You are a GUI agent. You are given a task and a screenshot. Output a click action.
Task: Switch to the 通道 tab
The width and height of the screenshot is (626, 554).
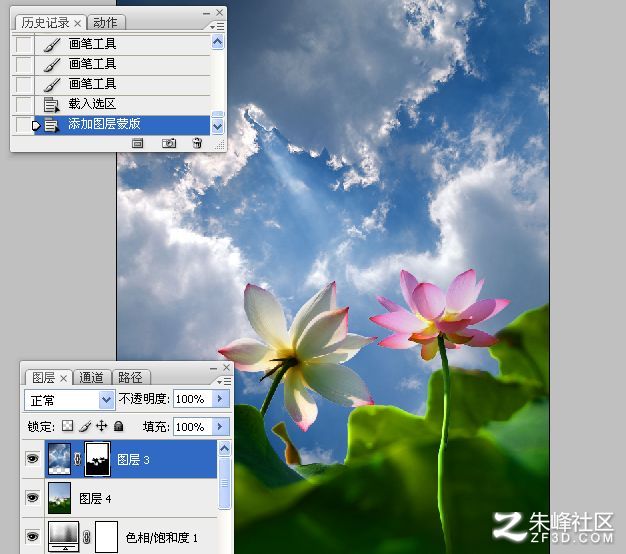click(x=91, y=378)
